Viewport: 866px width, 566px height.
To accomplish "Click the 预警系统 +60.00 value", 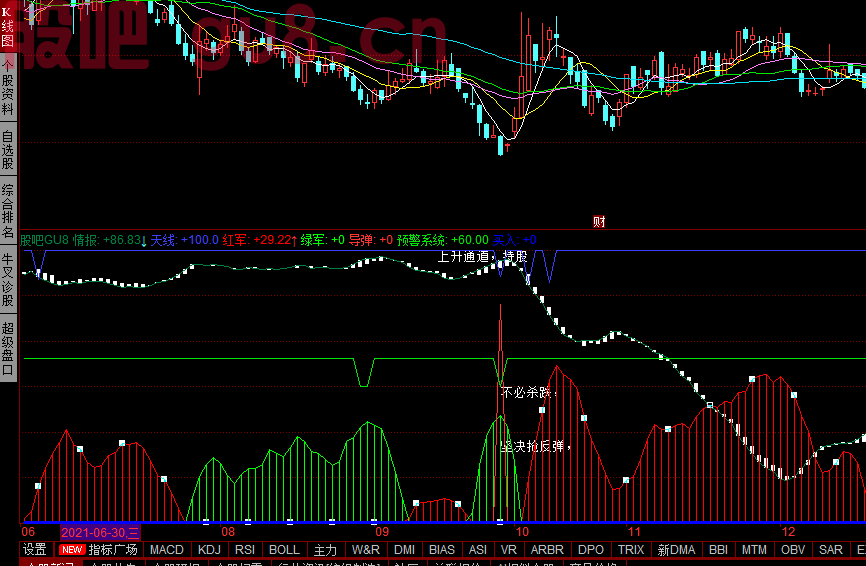I will tap(443, 240).
